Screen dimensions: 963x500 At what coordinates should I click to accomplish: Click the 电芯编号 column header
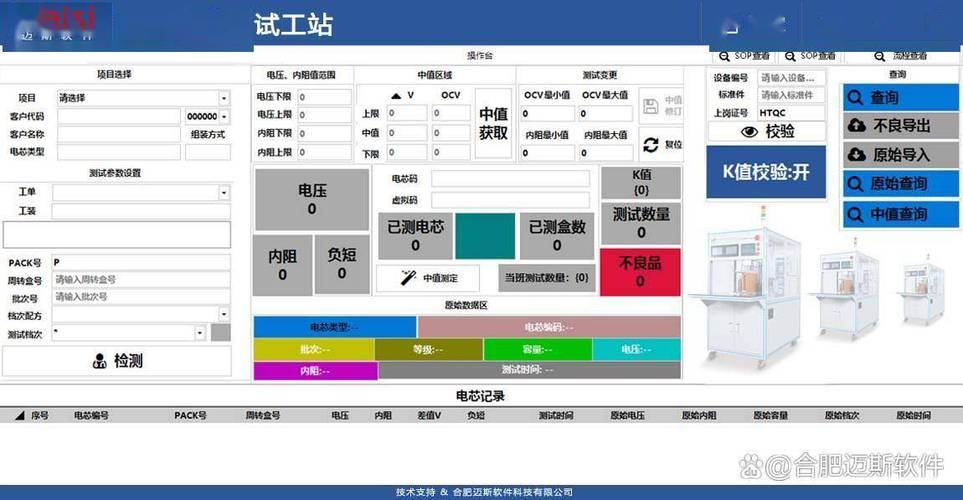(91, 415)
